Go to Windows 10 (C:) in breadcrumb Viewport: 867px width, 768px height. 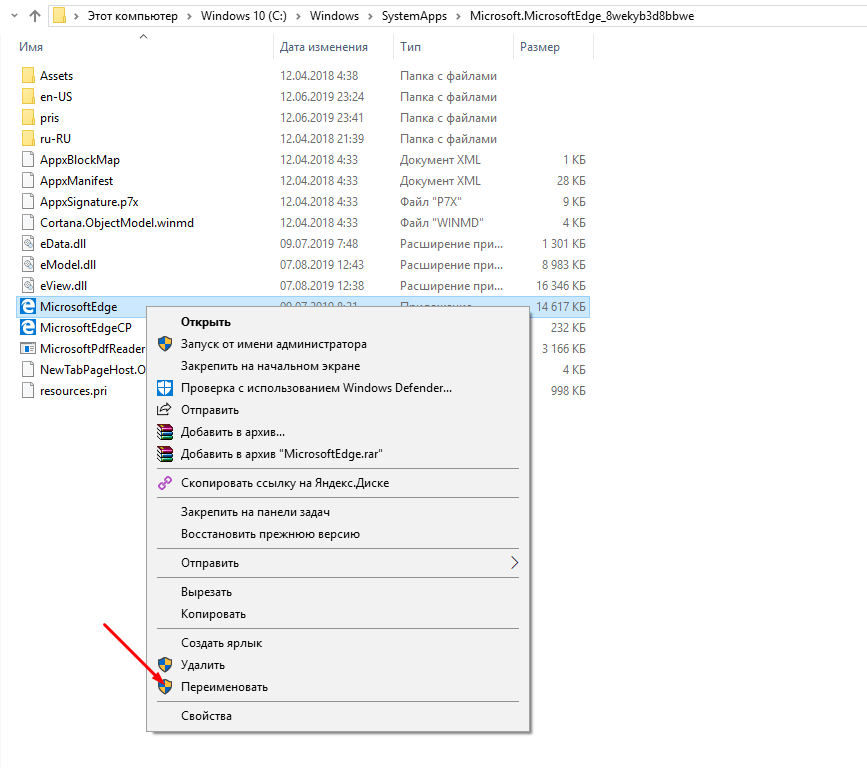point(244,16)
